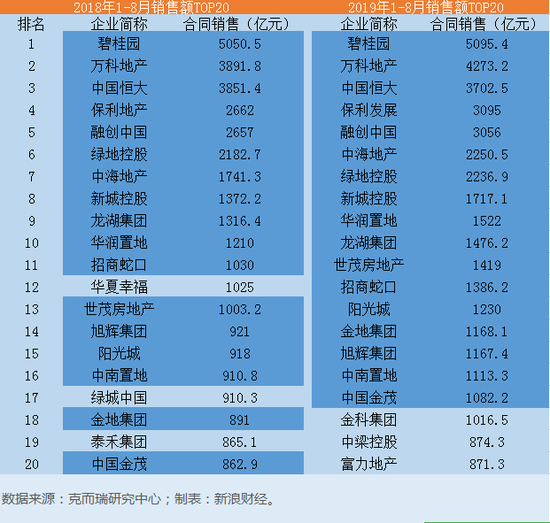
Task: Click the header title 2018年1-8月销售额TOP20
Action: point(151,7)
